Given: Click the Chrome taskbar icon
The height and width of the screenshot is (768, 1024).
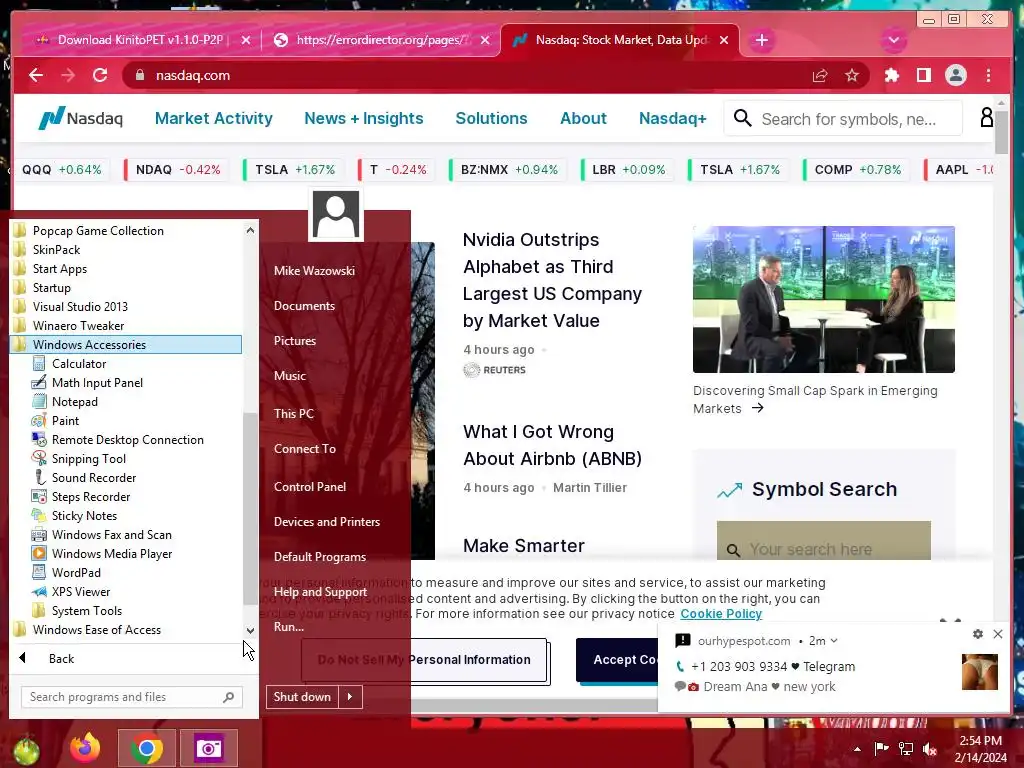Looking at the screenshot, I should coord(147,748).
